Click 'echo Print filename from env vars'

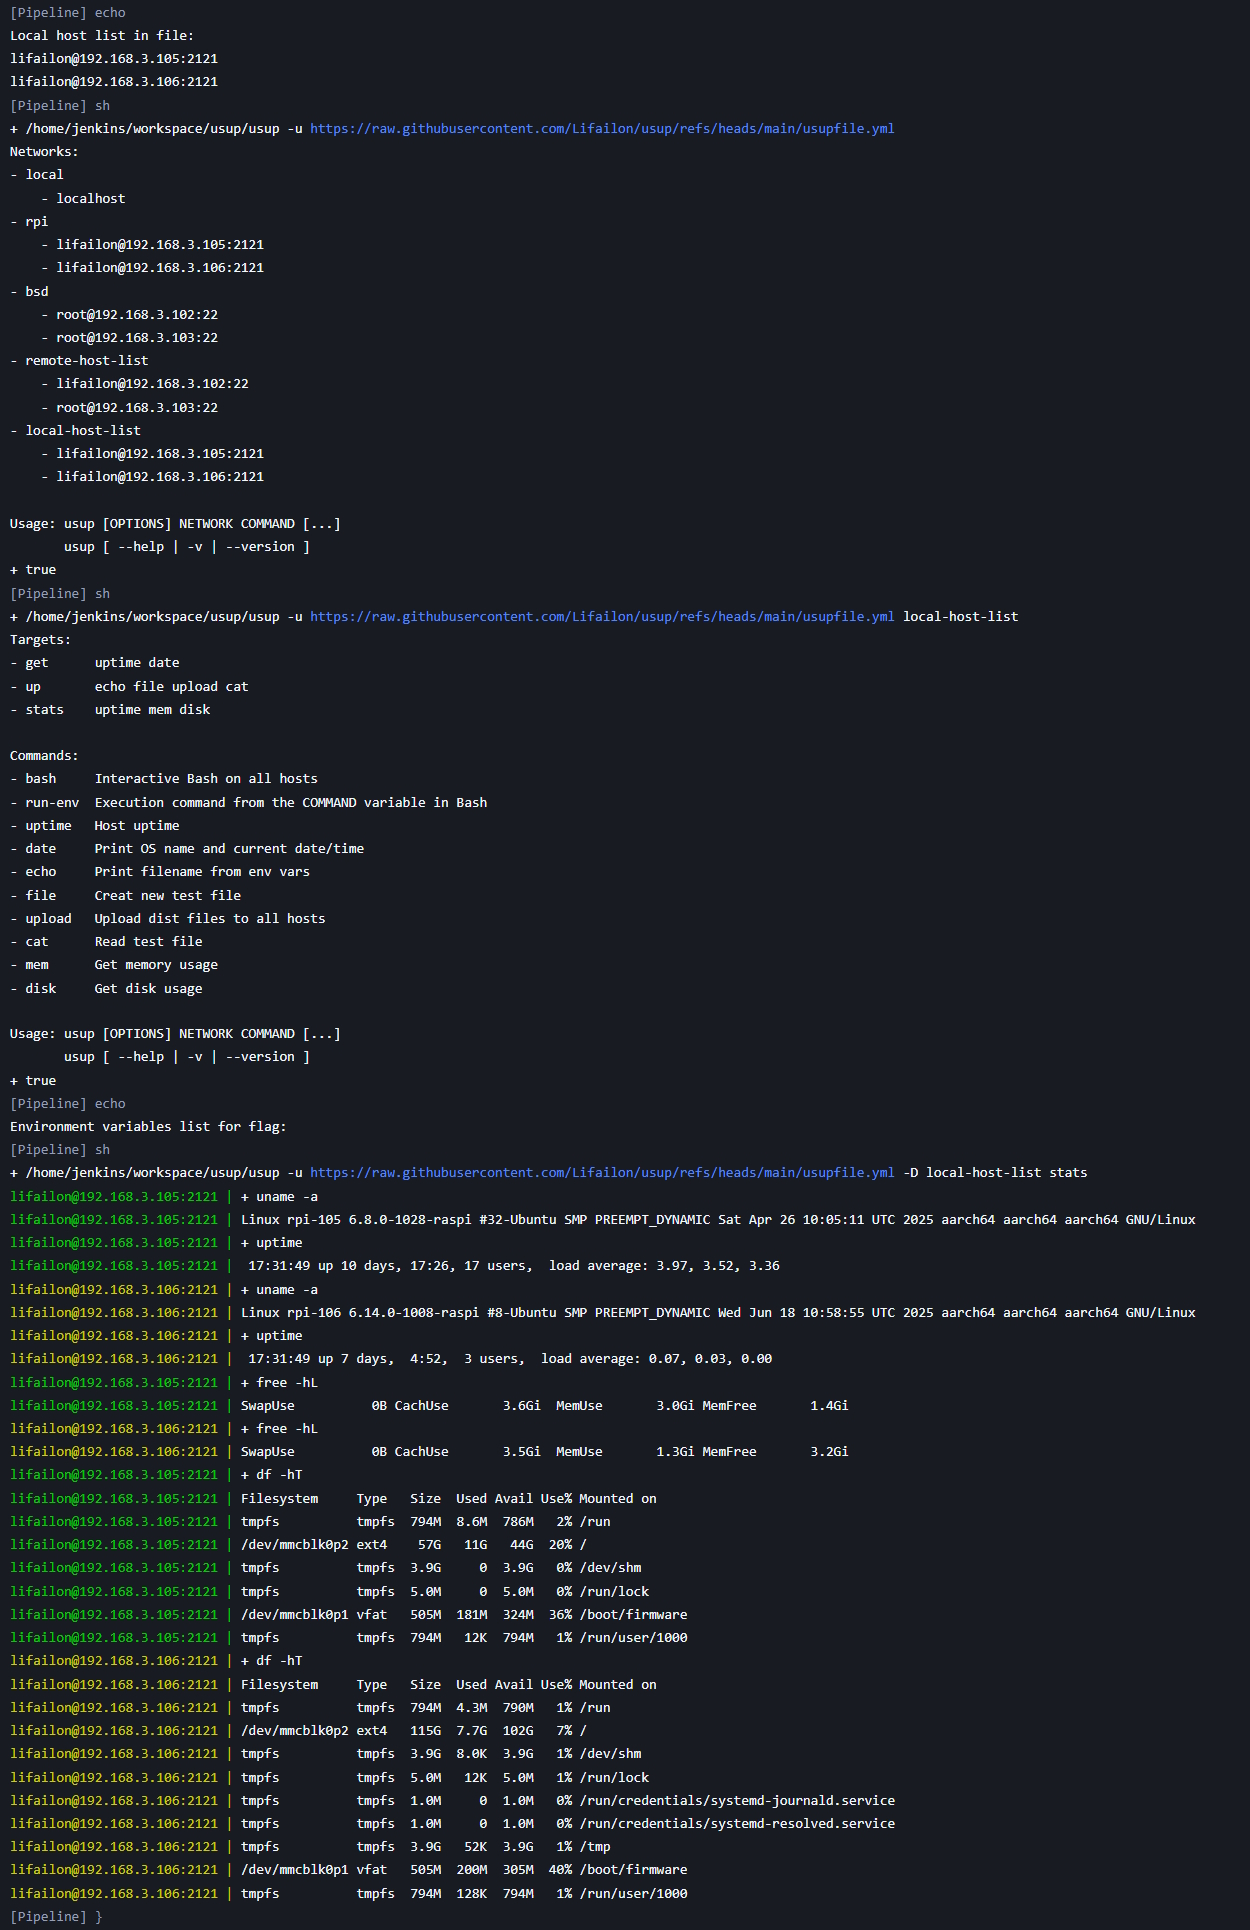pyautogui.click(x=160, y=871)
